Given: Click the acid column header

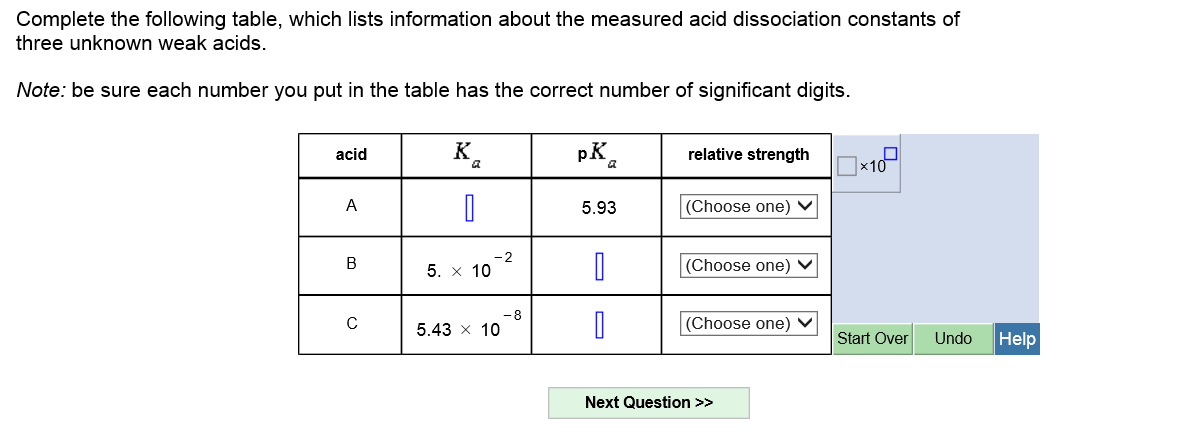Looking at the screenshot, I should tap(351, 154).
